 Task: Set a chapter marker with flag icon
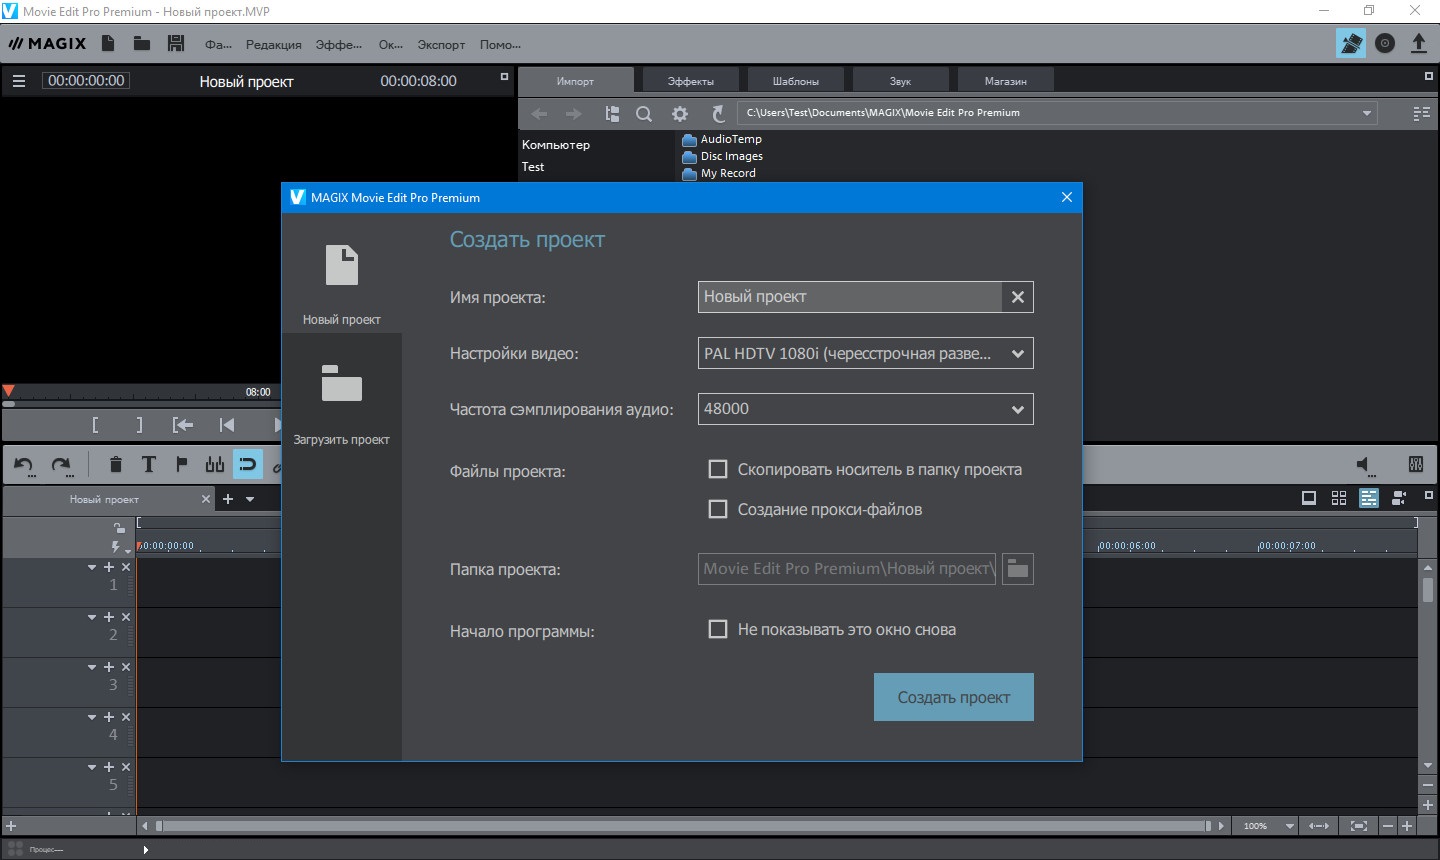[x=181, y=464]
